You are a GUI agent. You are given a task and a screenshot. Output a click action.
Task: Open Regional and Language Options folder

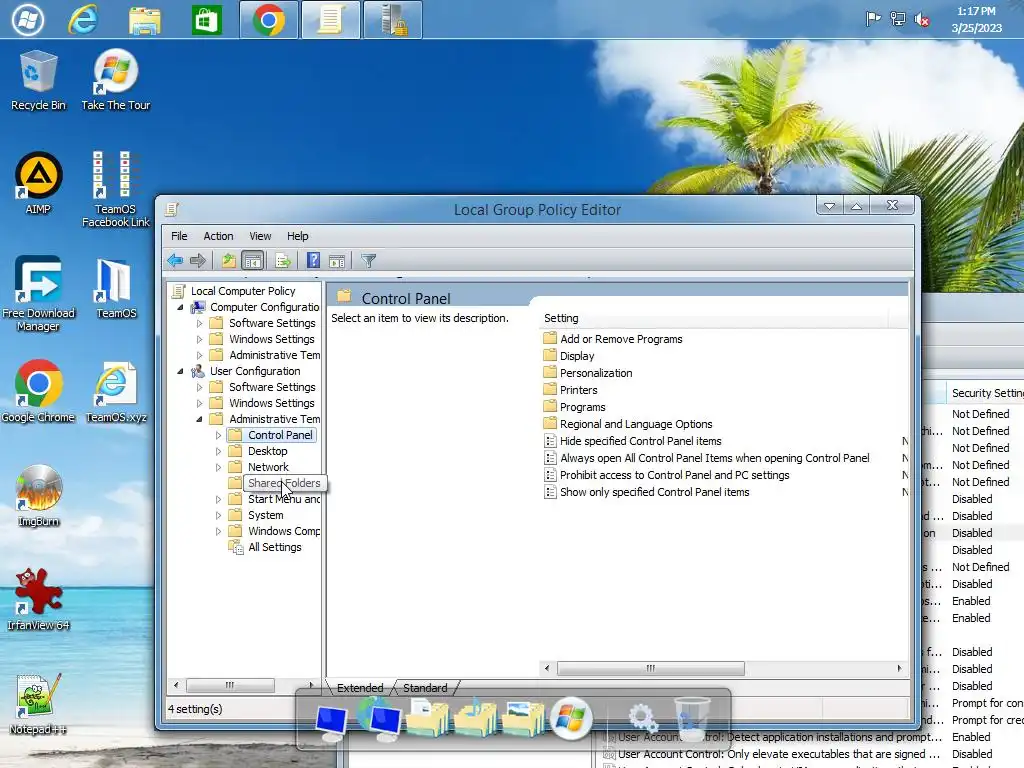point(636,424)
